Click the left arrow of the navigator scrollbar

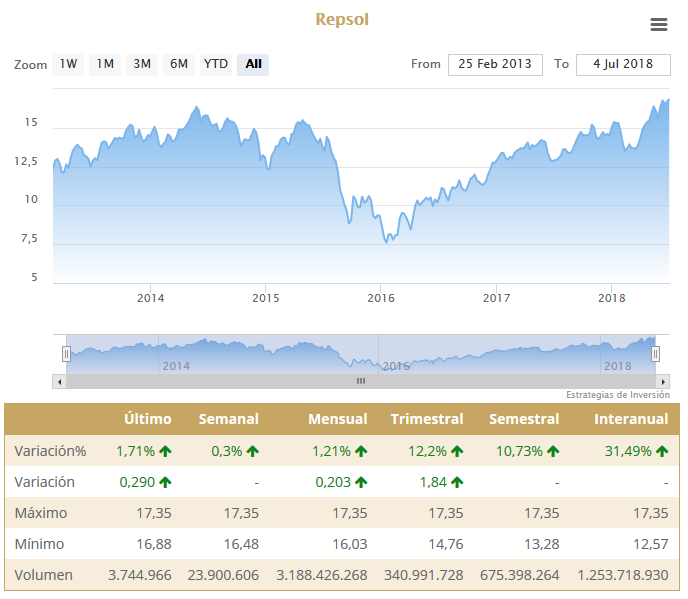coord(59,381)
